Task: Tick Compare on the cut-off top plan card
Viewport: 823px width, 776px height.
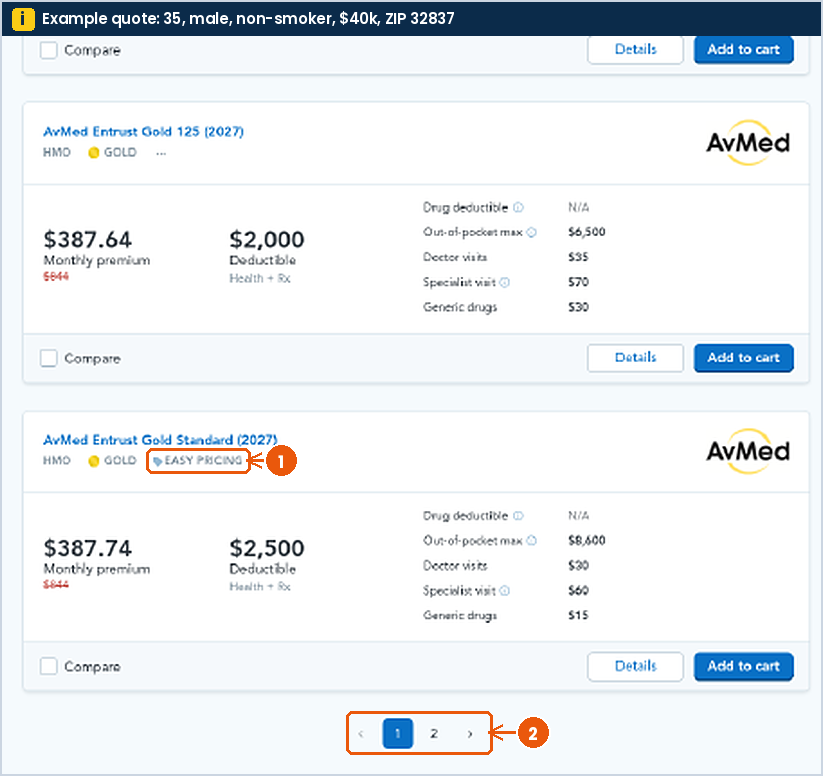Action: coord(49,50)
